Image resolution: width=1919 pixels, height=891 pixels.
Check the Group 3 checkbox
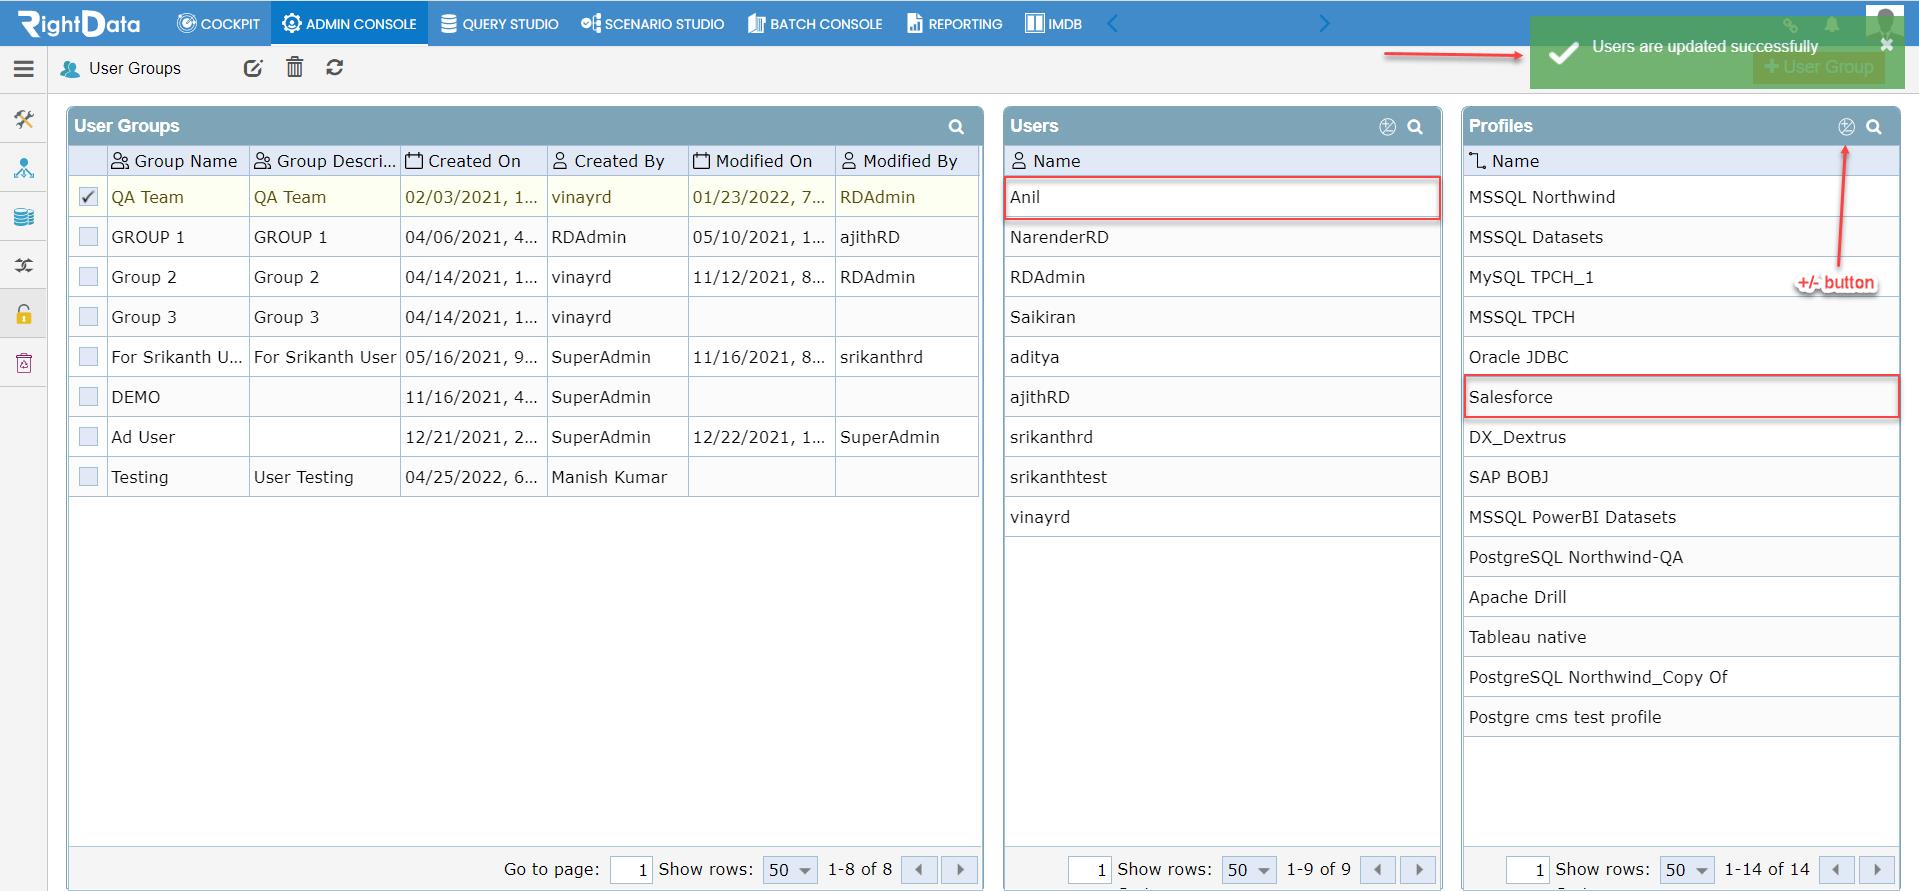88,317
